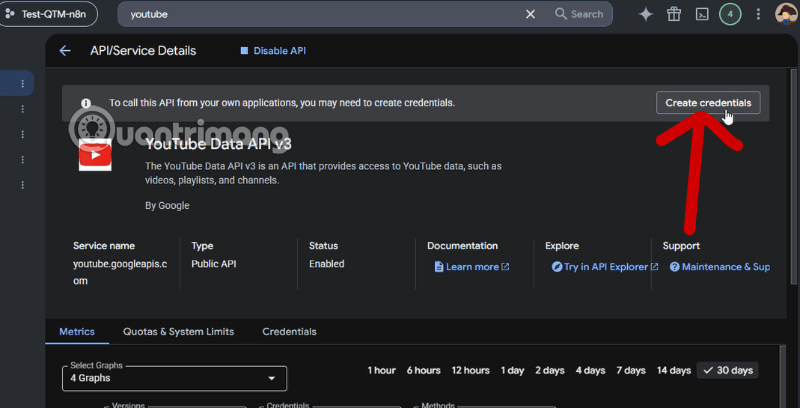Viewport: 800px width, 408px height.
Task: Activate Cloud Shell terminal icon
Action: 702,14
